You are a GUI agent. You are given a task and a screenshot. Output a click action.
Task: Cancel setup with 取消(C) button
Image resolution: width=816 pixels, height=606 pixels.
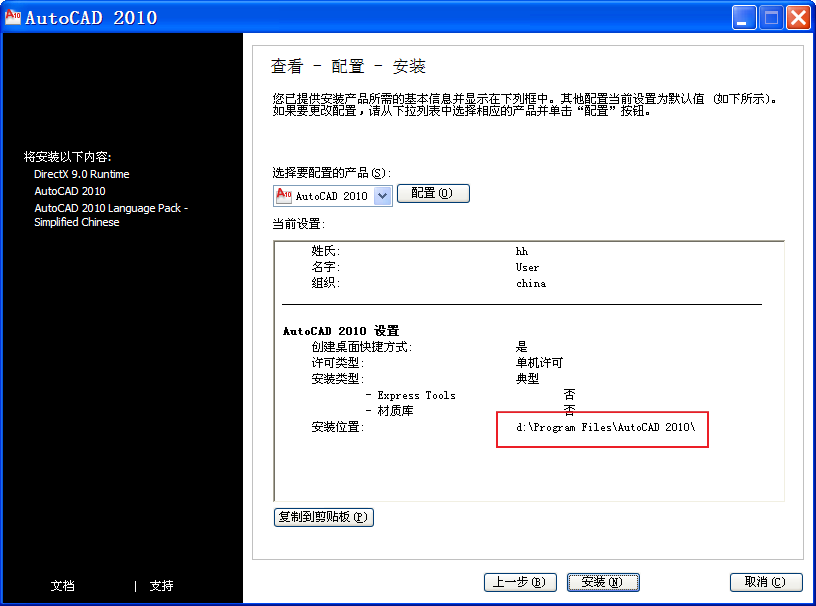click(x=766, y=582)
